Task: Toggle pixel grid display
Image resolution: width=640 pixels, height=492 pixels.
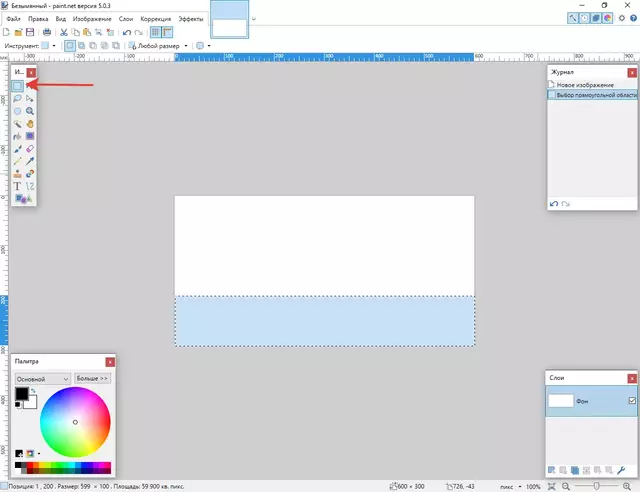Action: coord(155,32)
